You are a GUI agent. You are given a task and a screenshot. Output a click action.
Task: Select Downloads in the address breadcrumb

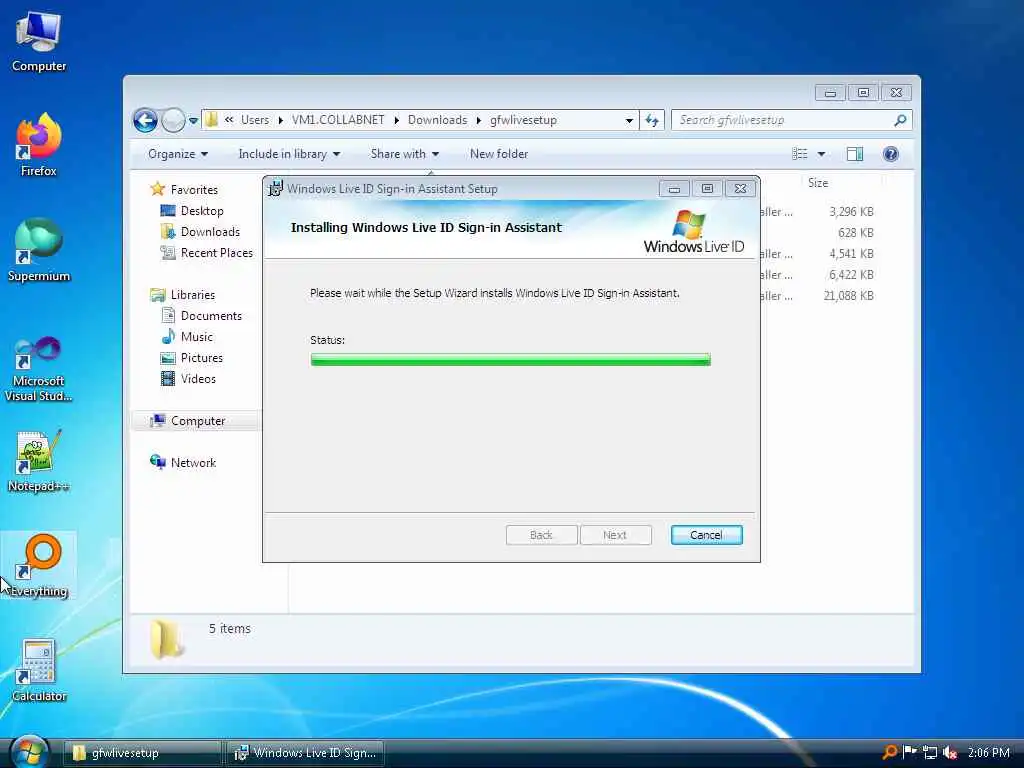tap(438, 120)
